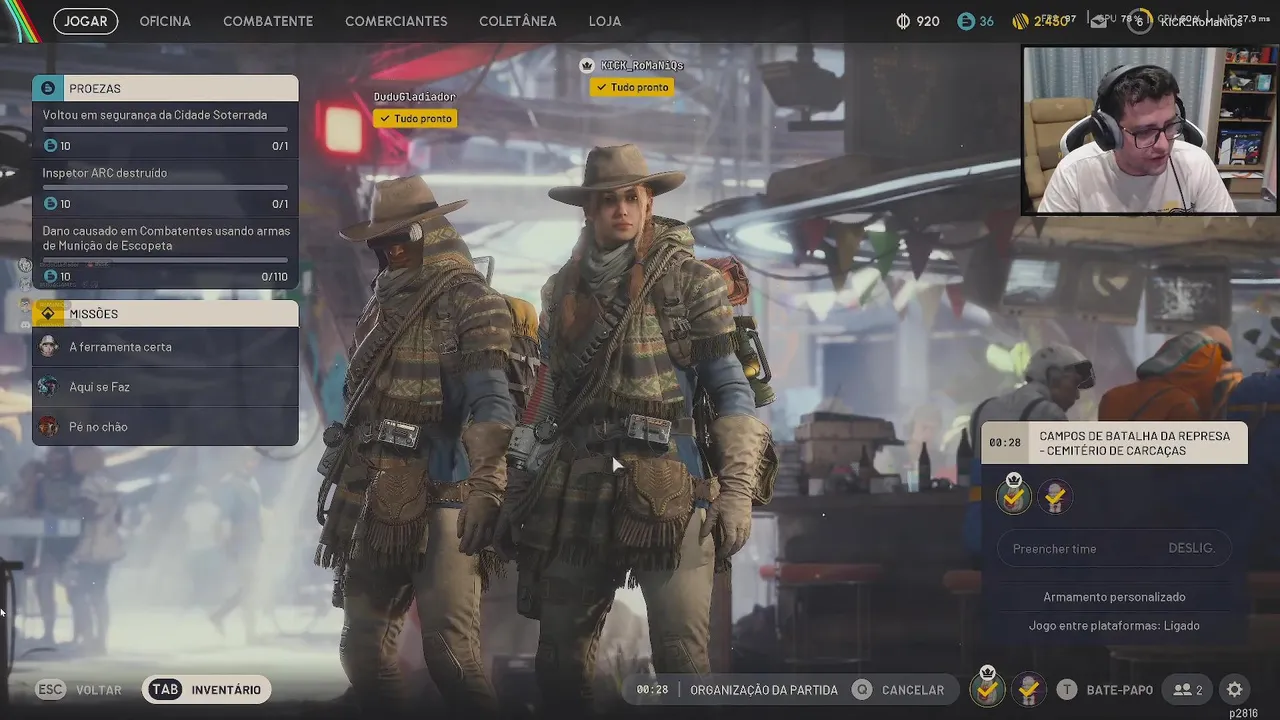Click reward token icon for the shotgun damage feat
The image size is (1280, 720).
click(50, 276)
